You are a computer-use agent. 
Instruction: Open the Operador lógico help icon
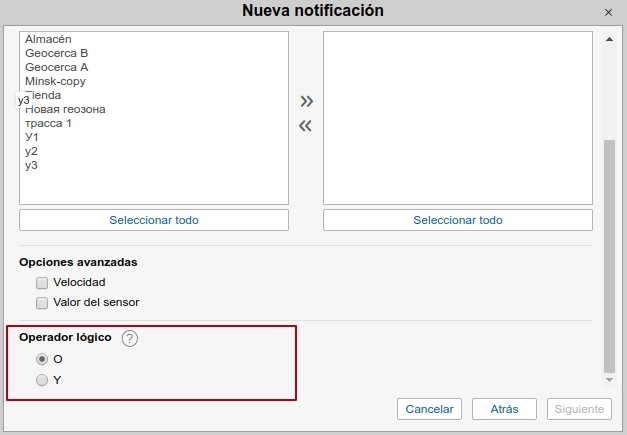click(130, 338)
